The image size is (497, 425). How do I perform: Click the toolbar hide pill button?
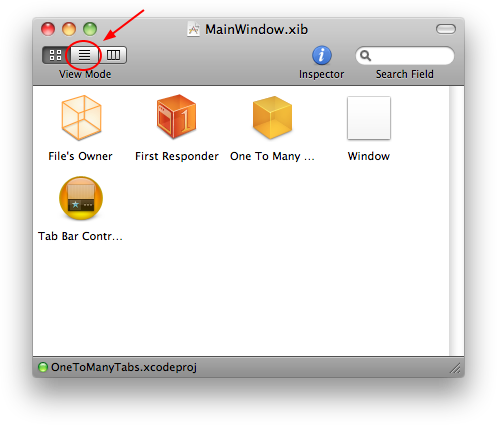[x=446, y=29]
